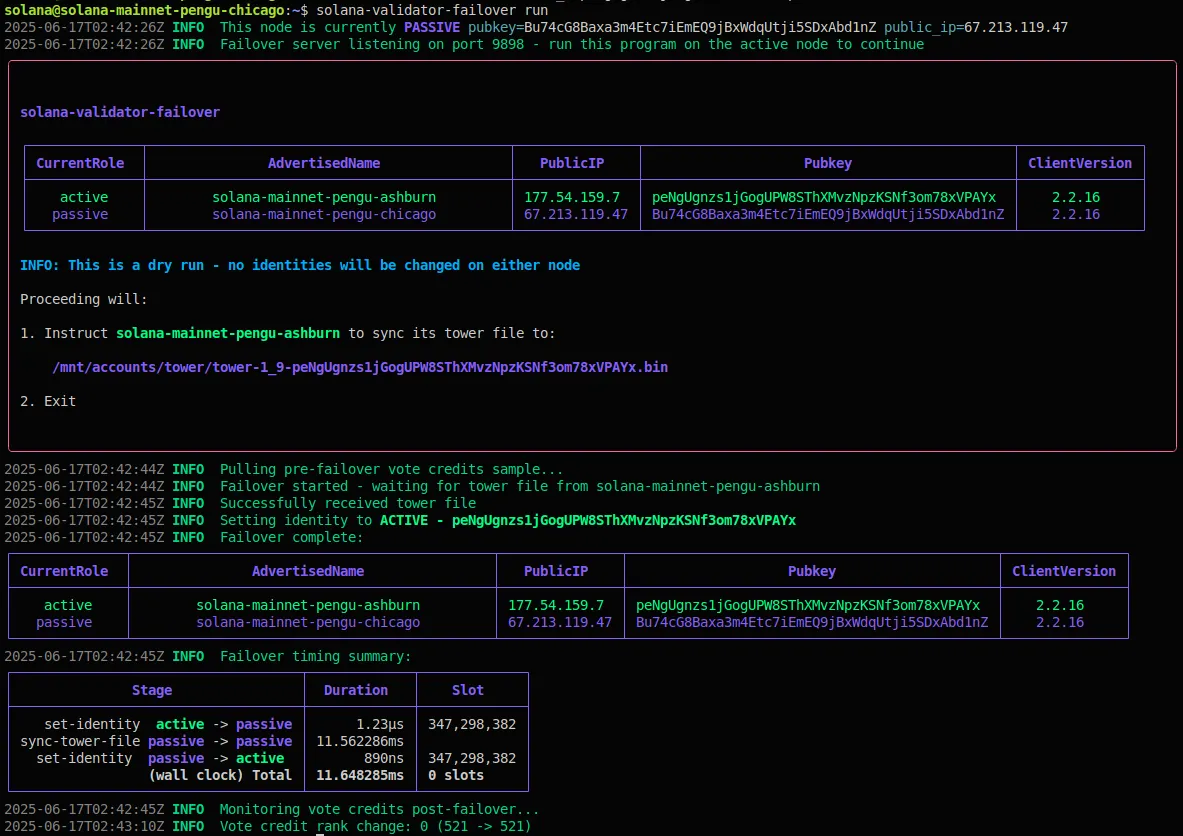Click the Duration header in the timing table

[x=356, y=690]
